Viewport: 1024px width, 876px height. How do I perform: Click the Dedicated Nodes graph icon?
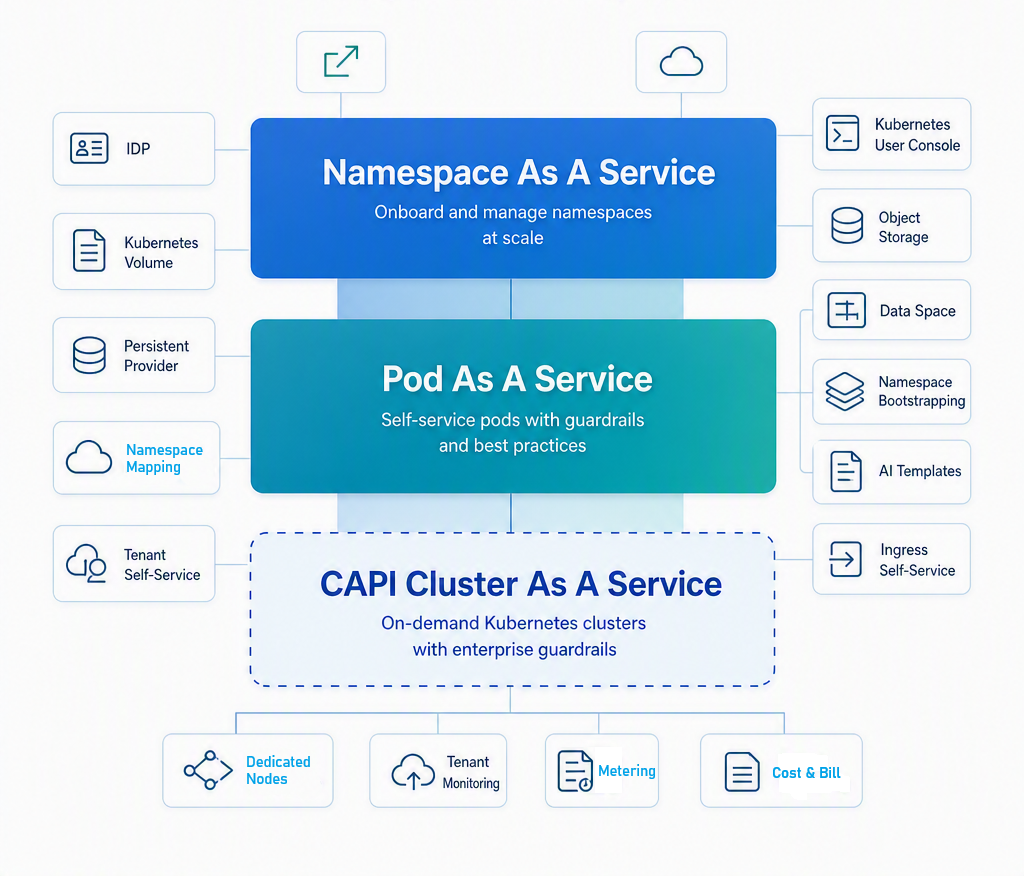[208, 770]
